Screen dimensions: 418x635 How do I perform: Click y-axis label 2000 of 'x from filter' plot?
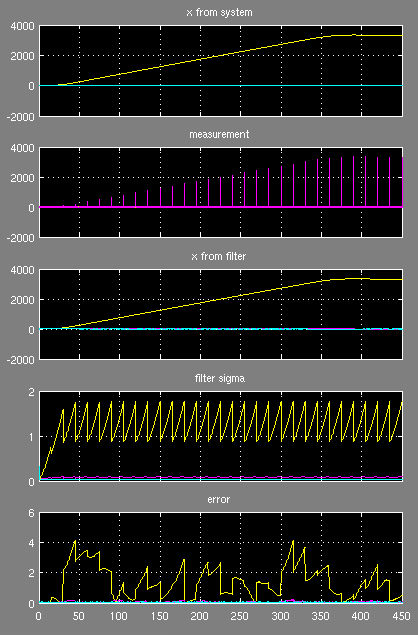click(x=22, y=300)
